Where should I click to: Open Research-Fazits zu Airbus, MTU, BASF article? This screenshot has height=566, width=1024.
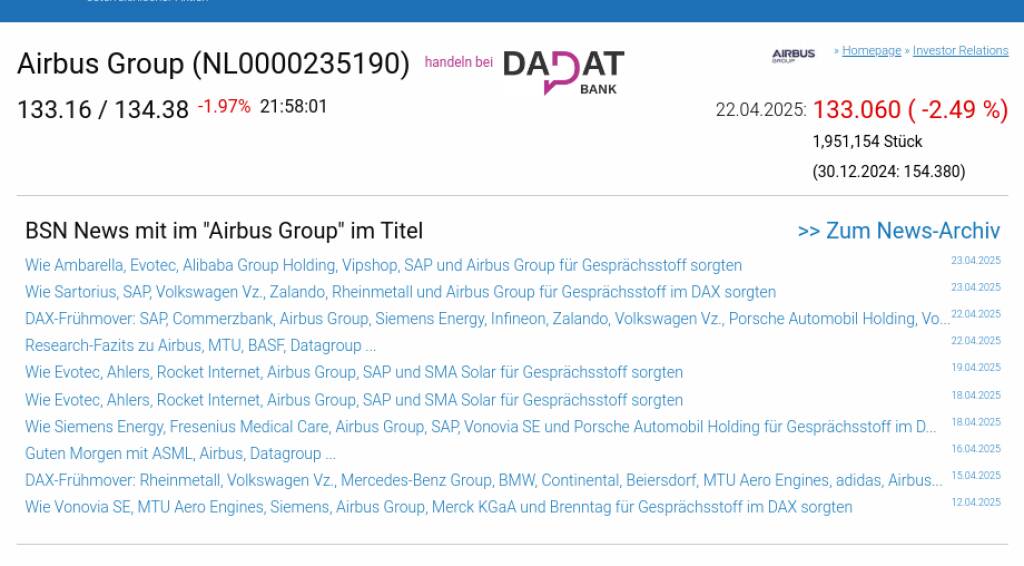point(200,346)
